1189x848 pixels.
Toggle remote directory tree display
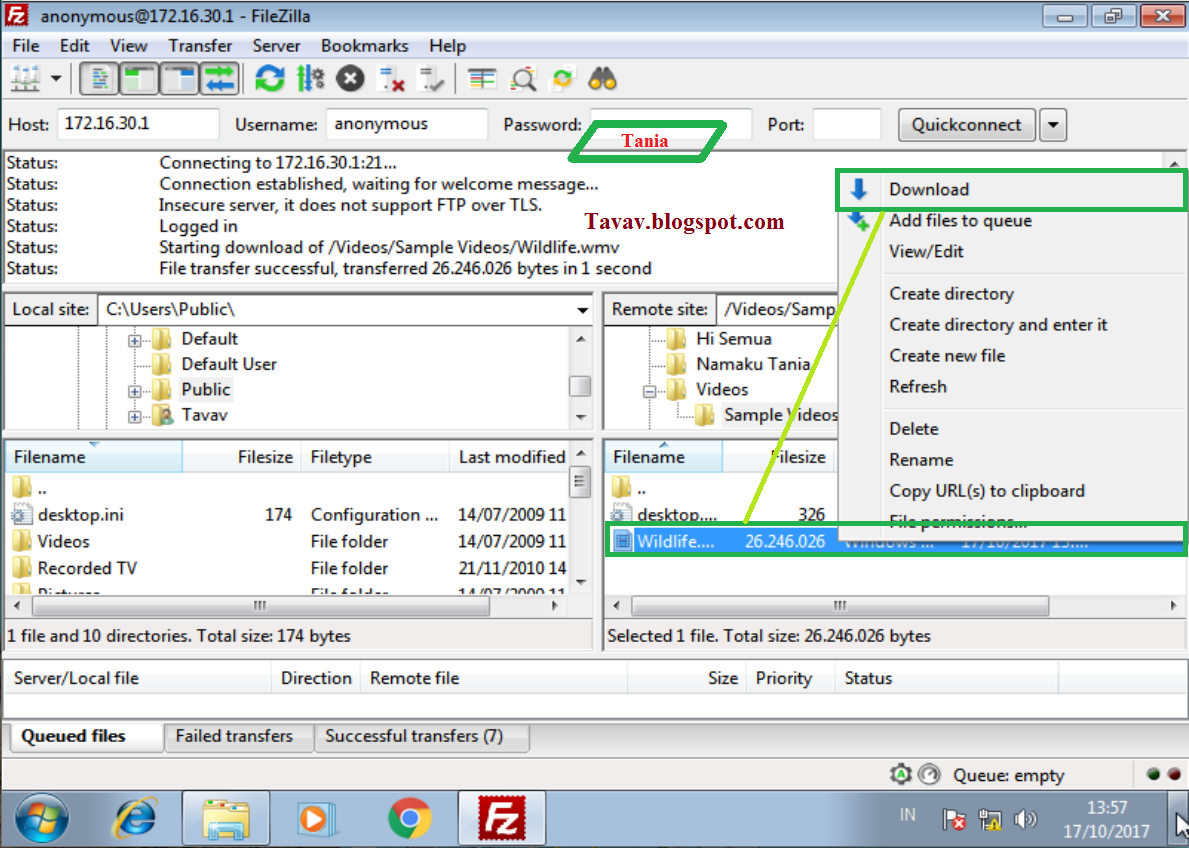180,79
